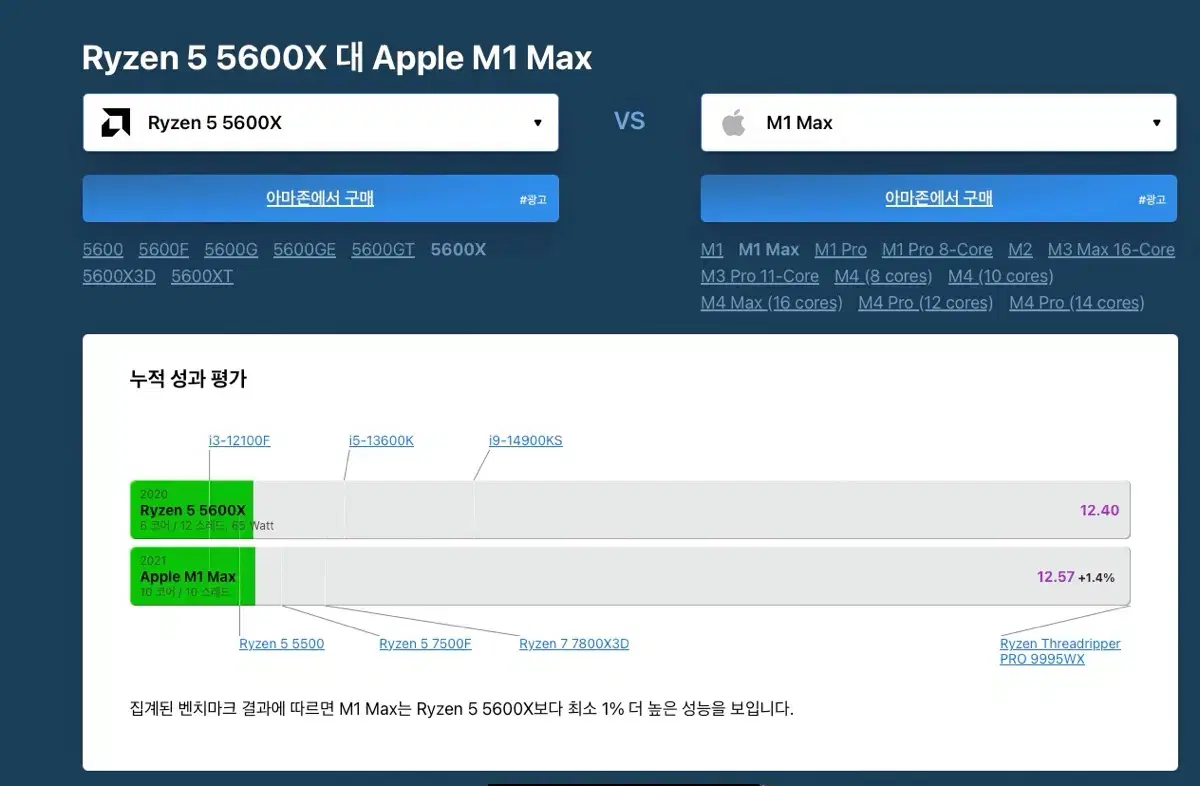Open the M4 Pro (12 cores) link
The image size is (1200, 786).
tap(926, 303)
